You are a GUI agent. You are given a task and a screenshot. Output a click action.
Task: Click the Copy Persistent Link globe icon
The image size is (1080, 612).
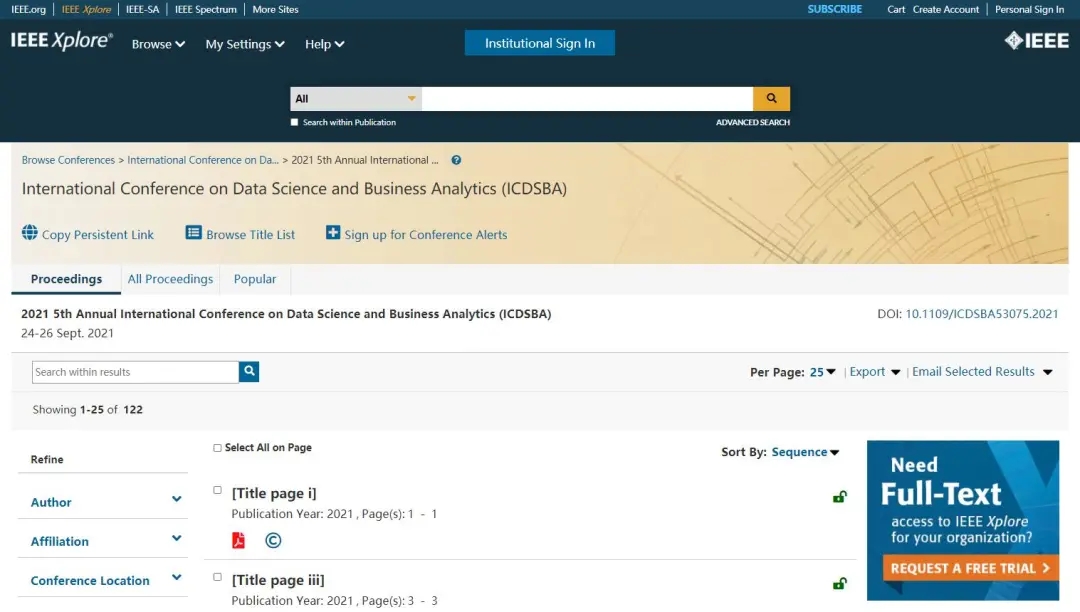(30, 233)
